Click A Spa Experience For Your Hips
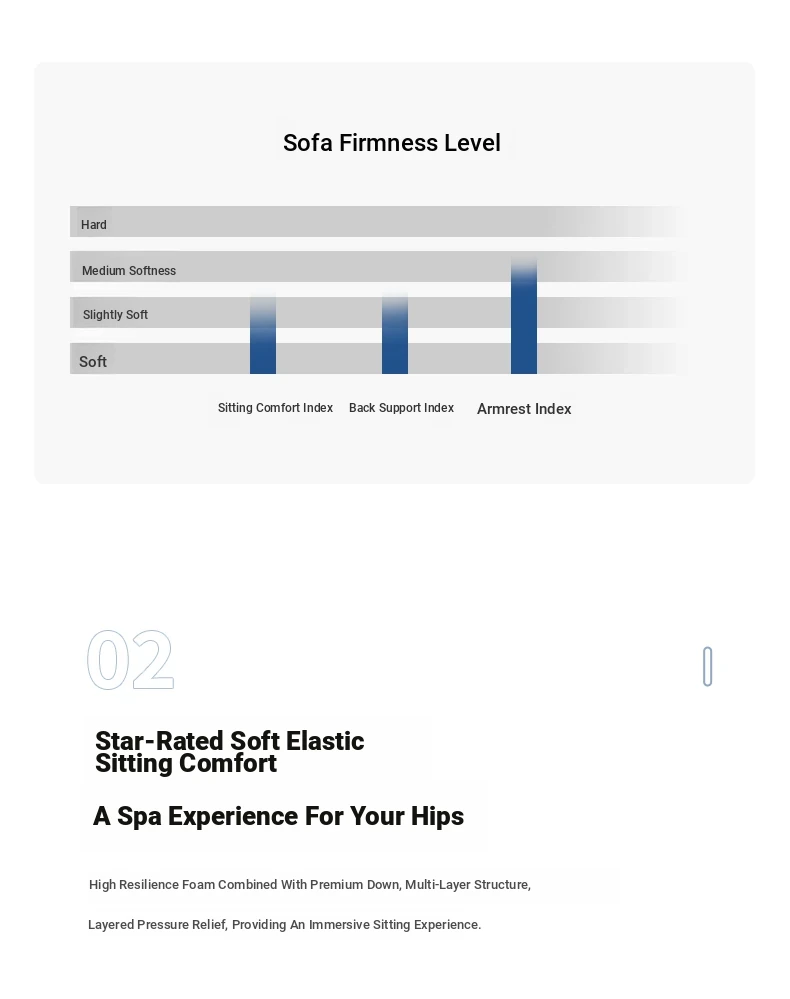This screenshot has height=999, width=790. [278, 816]
